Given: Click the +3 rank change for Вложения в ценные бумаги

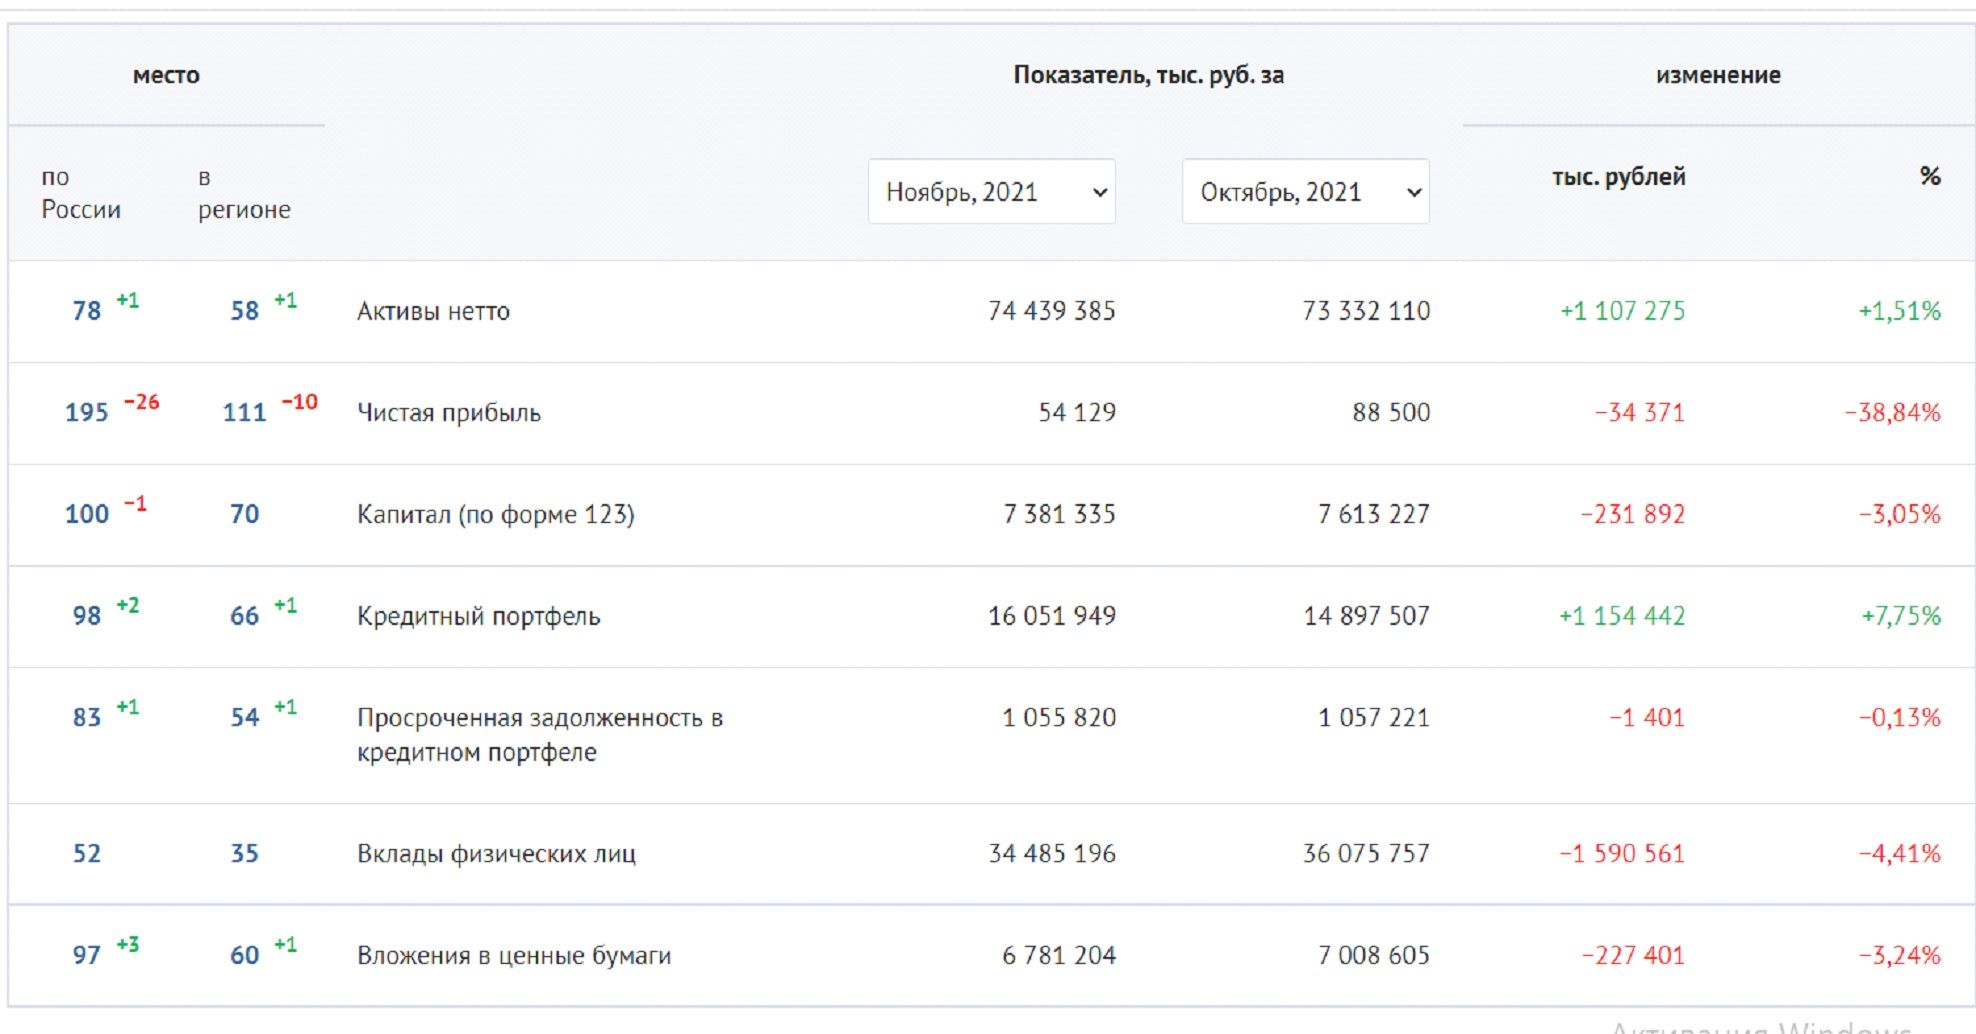Looking at the screenshot, I should [x=128, y=944].
